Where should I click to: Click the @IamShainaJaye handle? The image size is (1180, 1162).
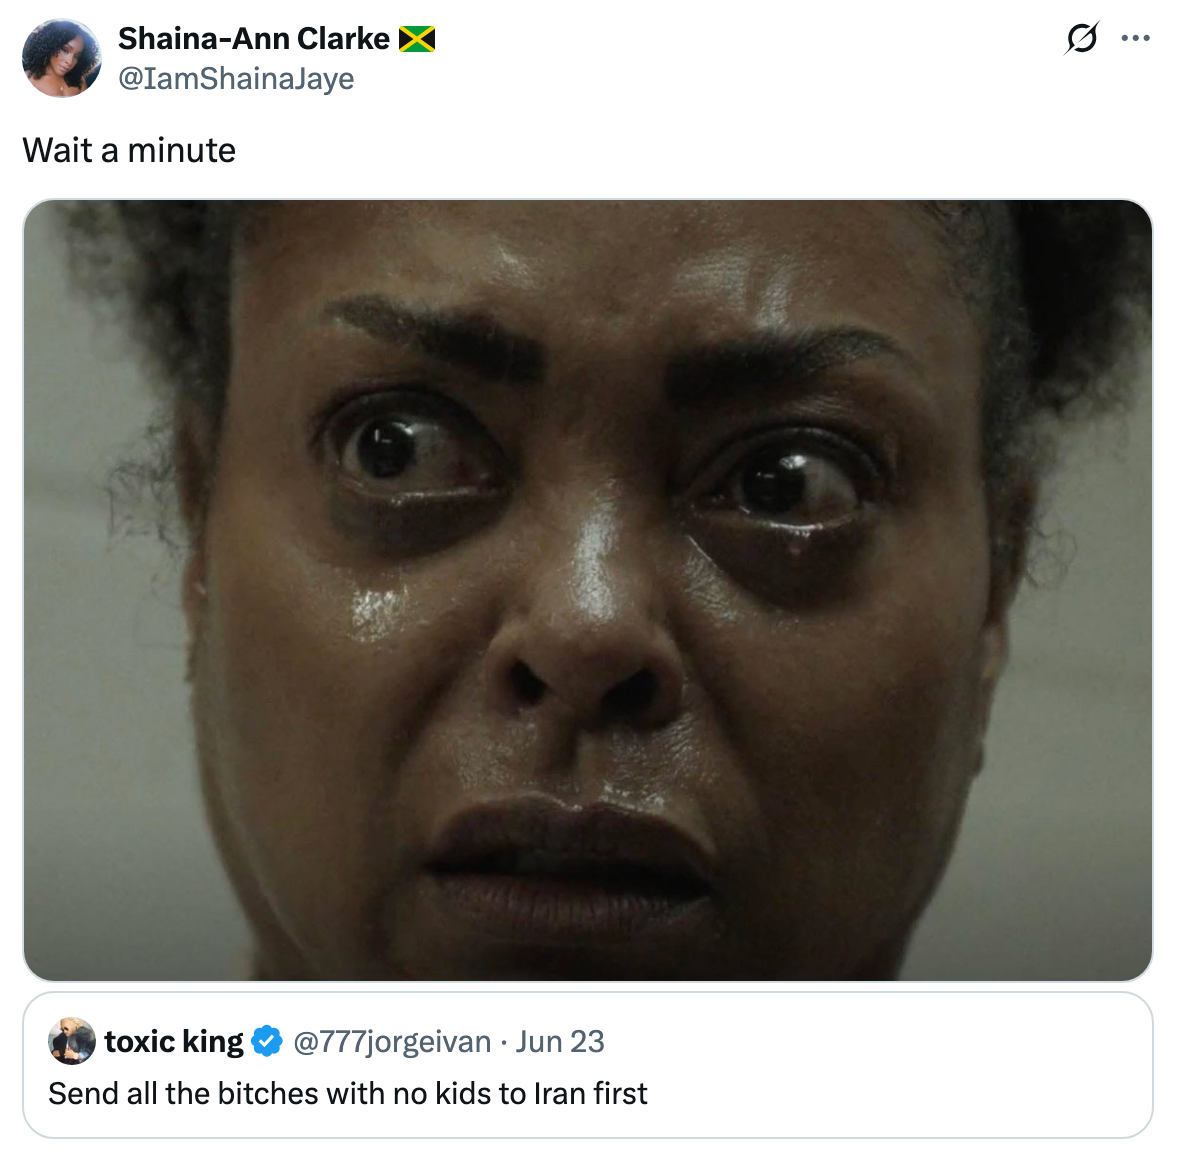click(x=236, y=78)
